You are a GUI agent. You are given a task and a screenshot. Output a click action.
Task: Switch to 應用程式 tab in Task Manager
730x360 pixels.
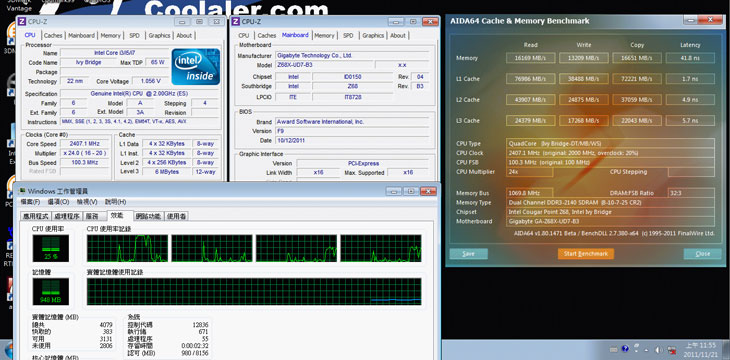coord(36,216)
